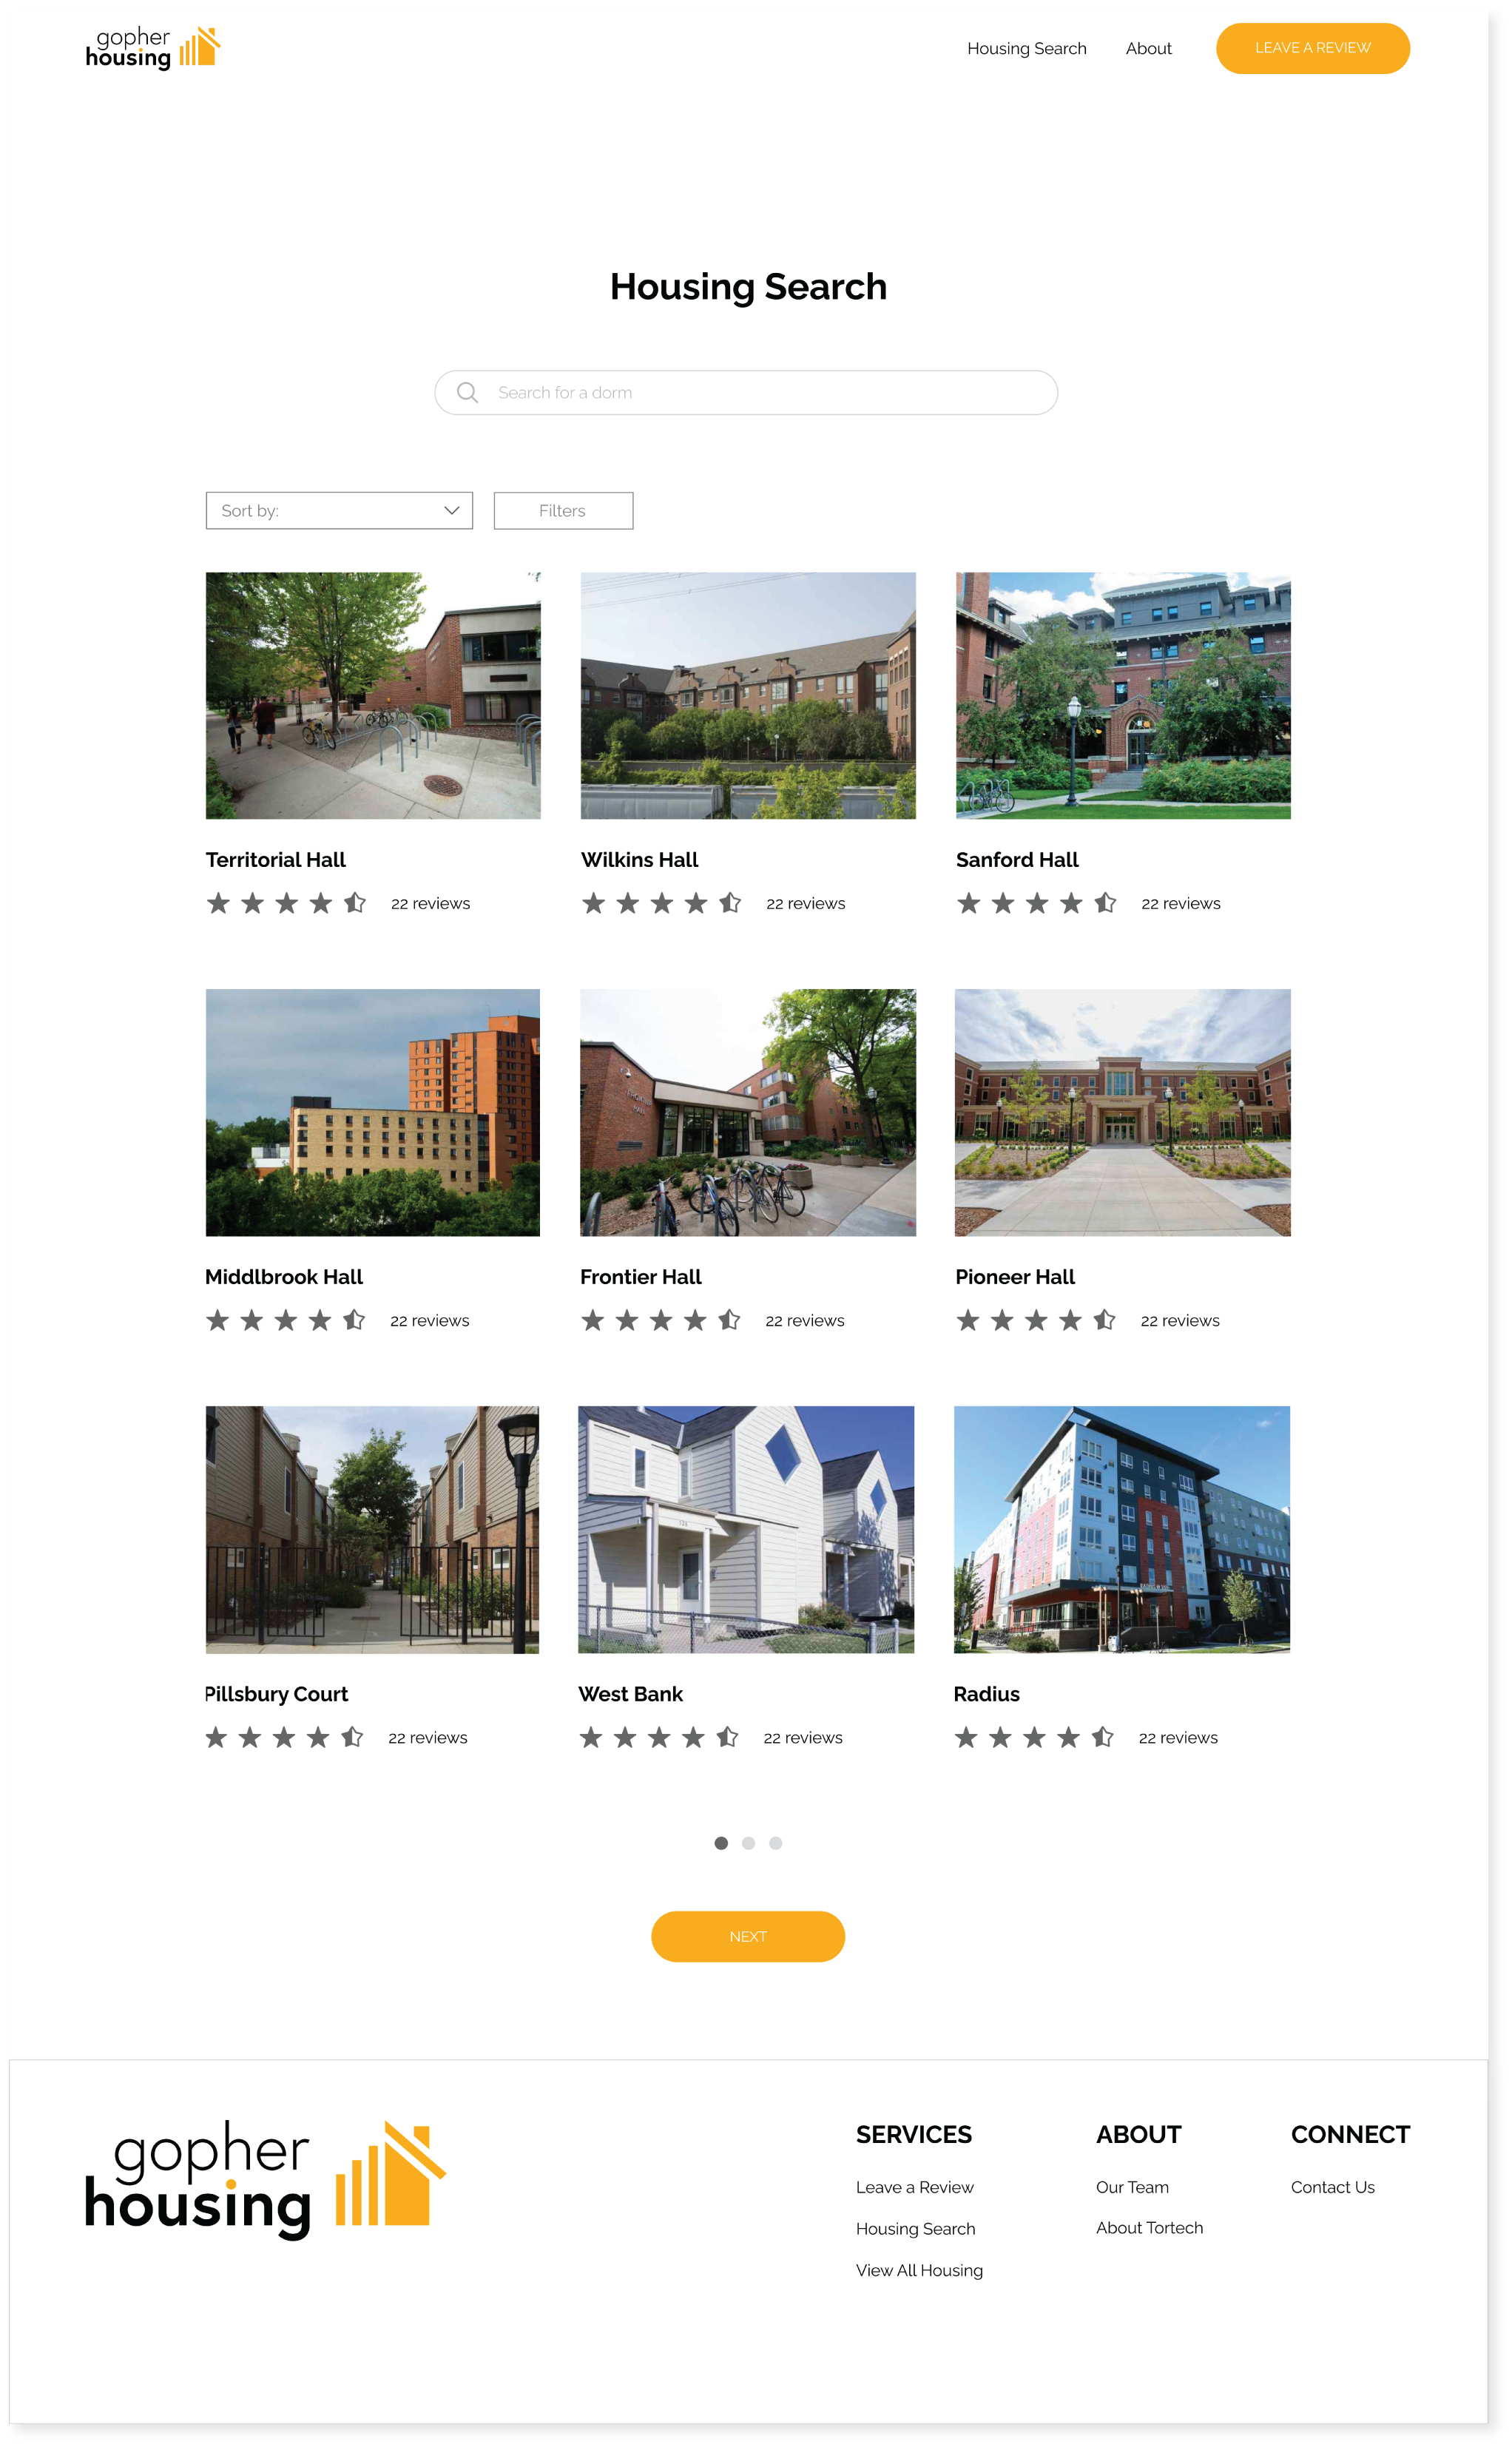Open the Filters button
Screen dimensions: 1512x2447
563,511
